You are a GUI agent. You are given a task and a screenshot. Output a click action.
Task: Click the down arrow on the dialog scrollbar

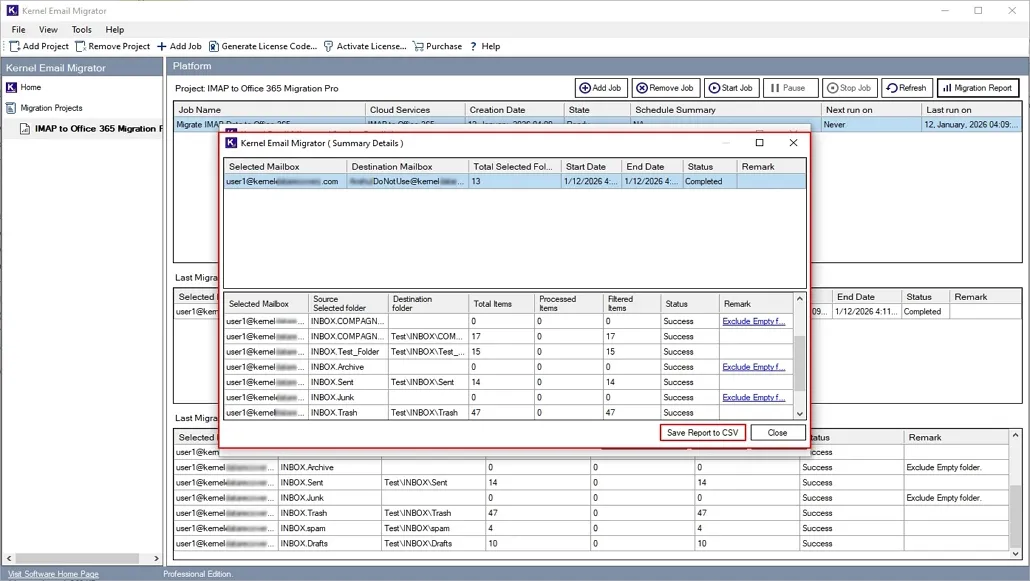pyautogui.click(x=800, y=413)
